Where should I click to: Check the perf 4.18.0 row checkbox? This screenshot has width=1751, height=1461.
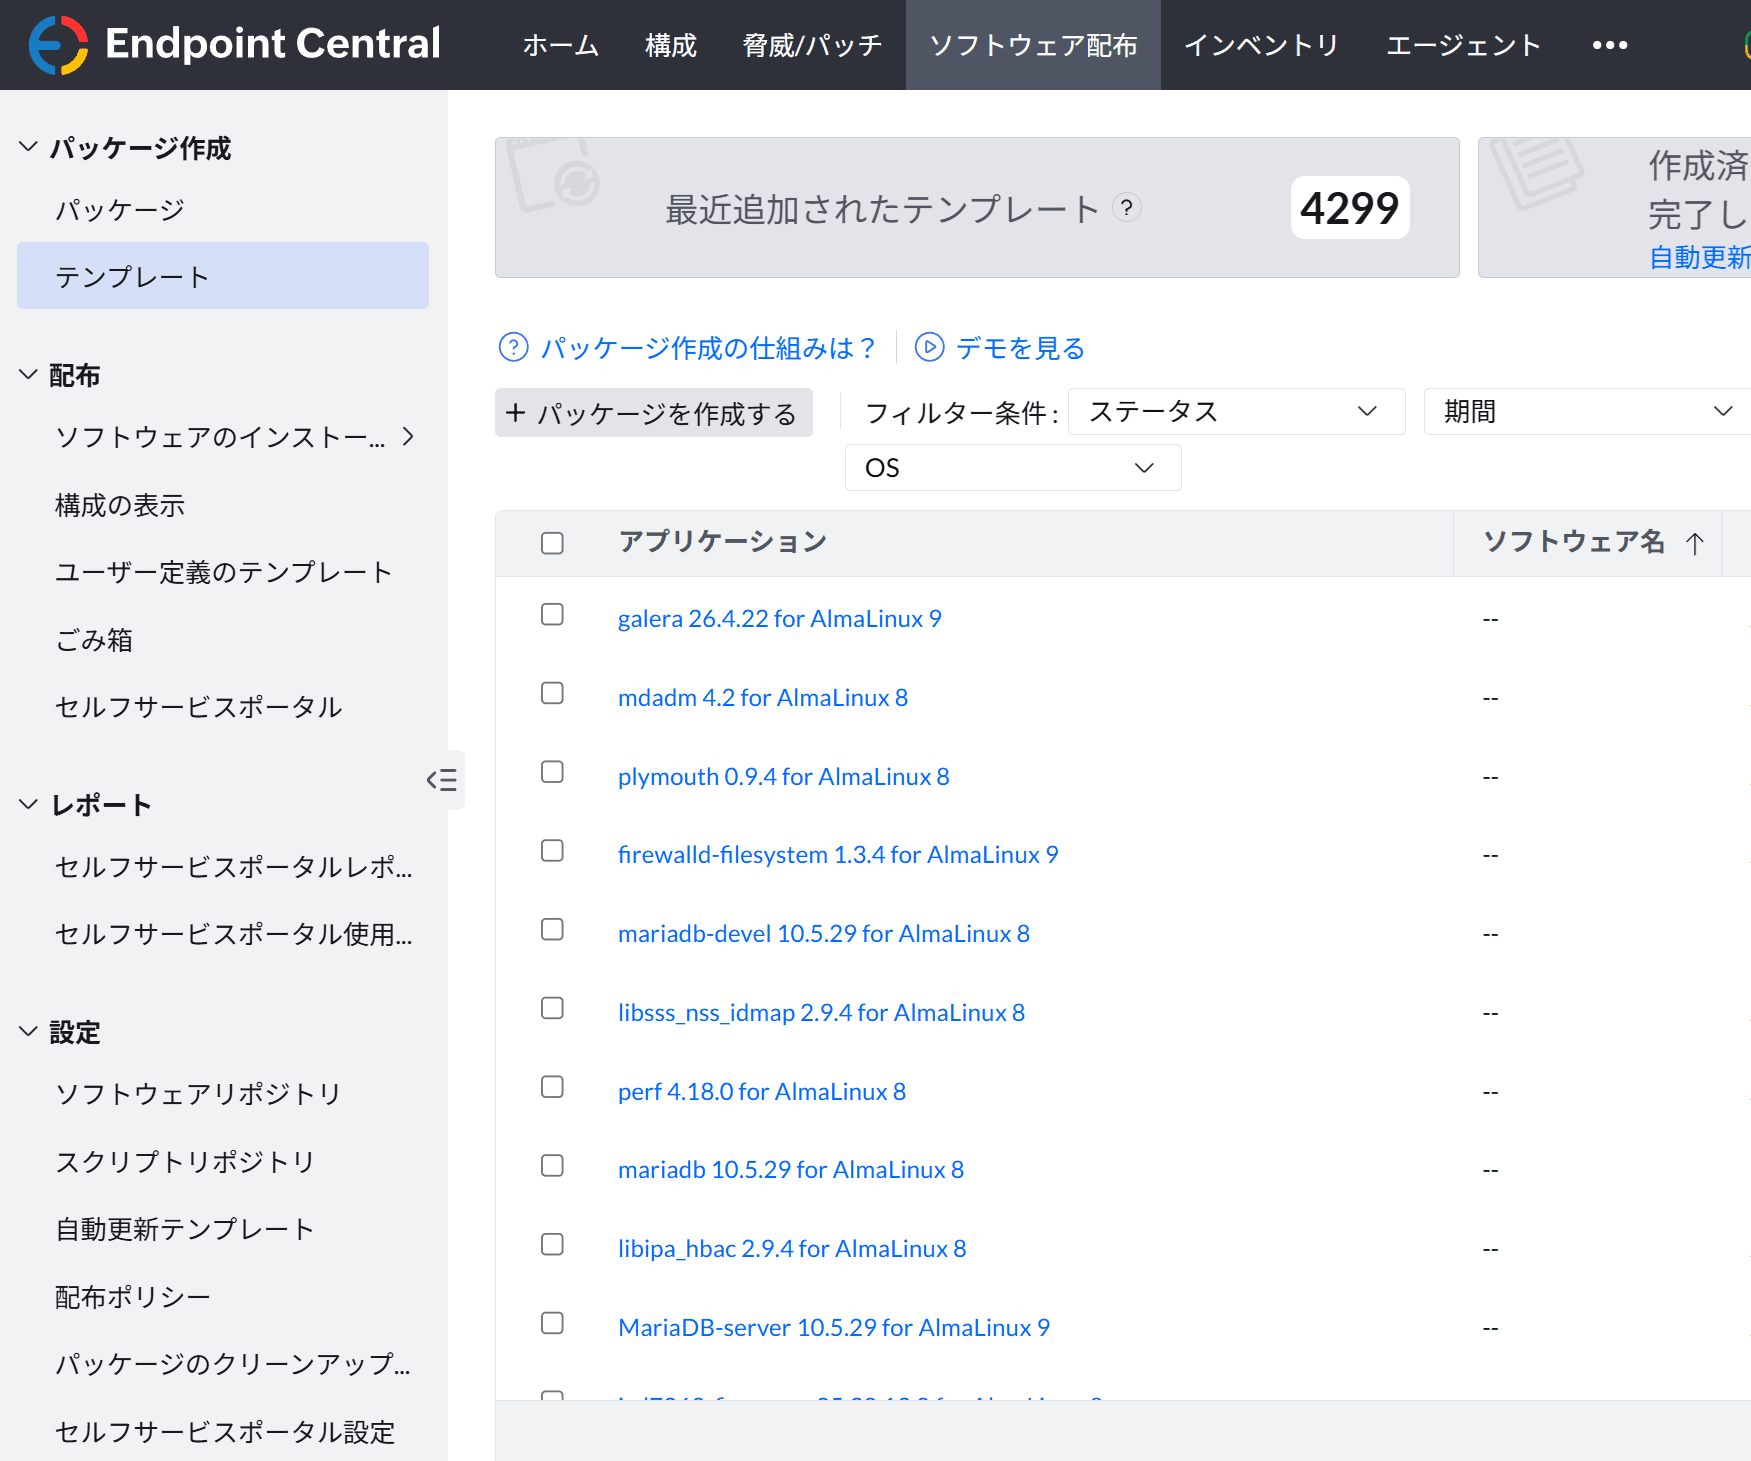pos(552,1087)
